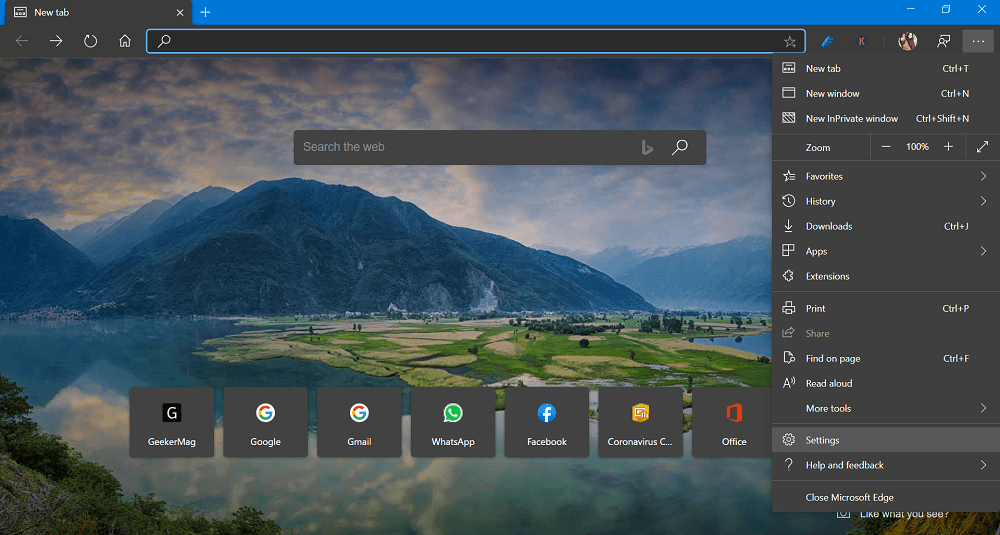Screen dimensions: 1000x535
Task: Expand the More tools submenu
Action: pyautogui.click(x=886, y=409)
